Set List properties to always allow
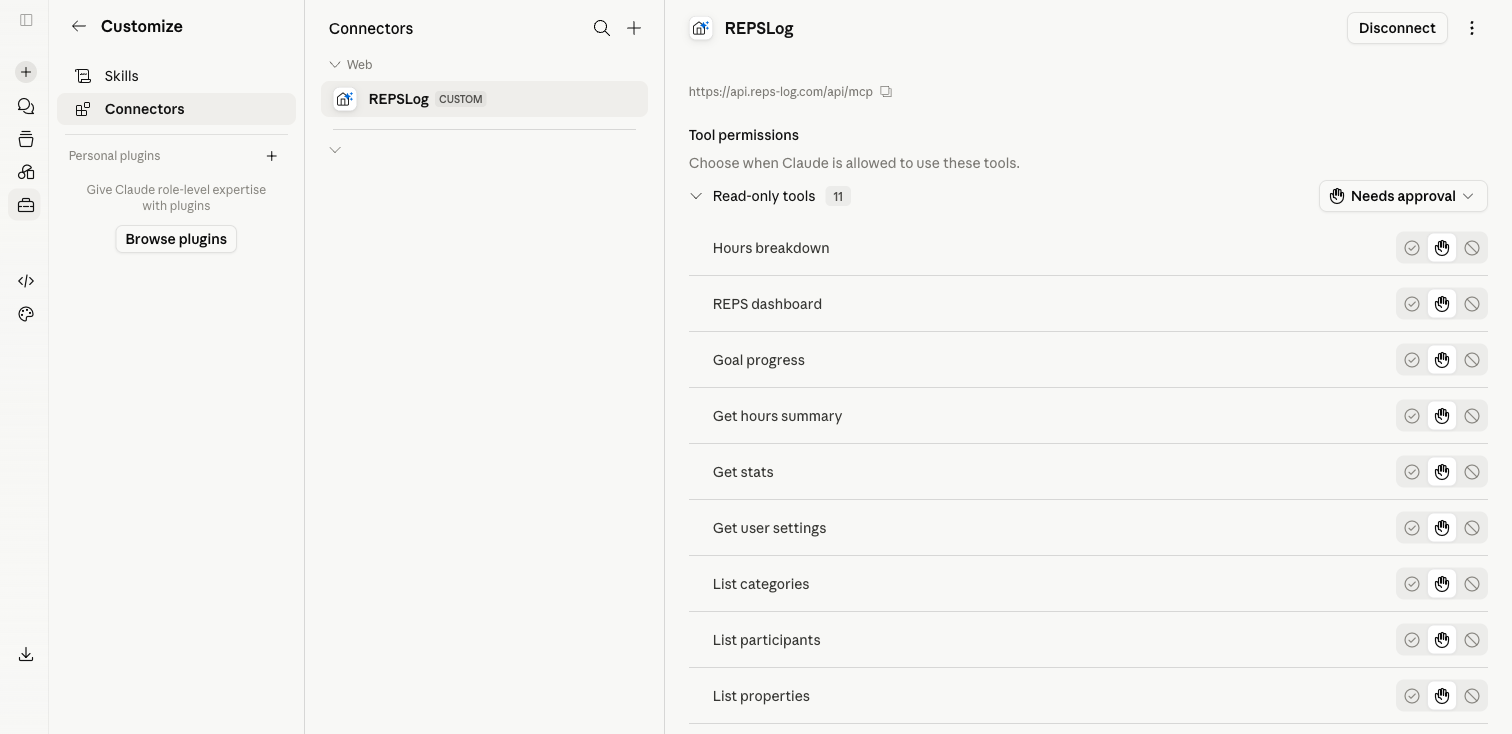 click(1412, 696)
